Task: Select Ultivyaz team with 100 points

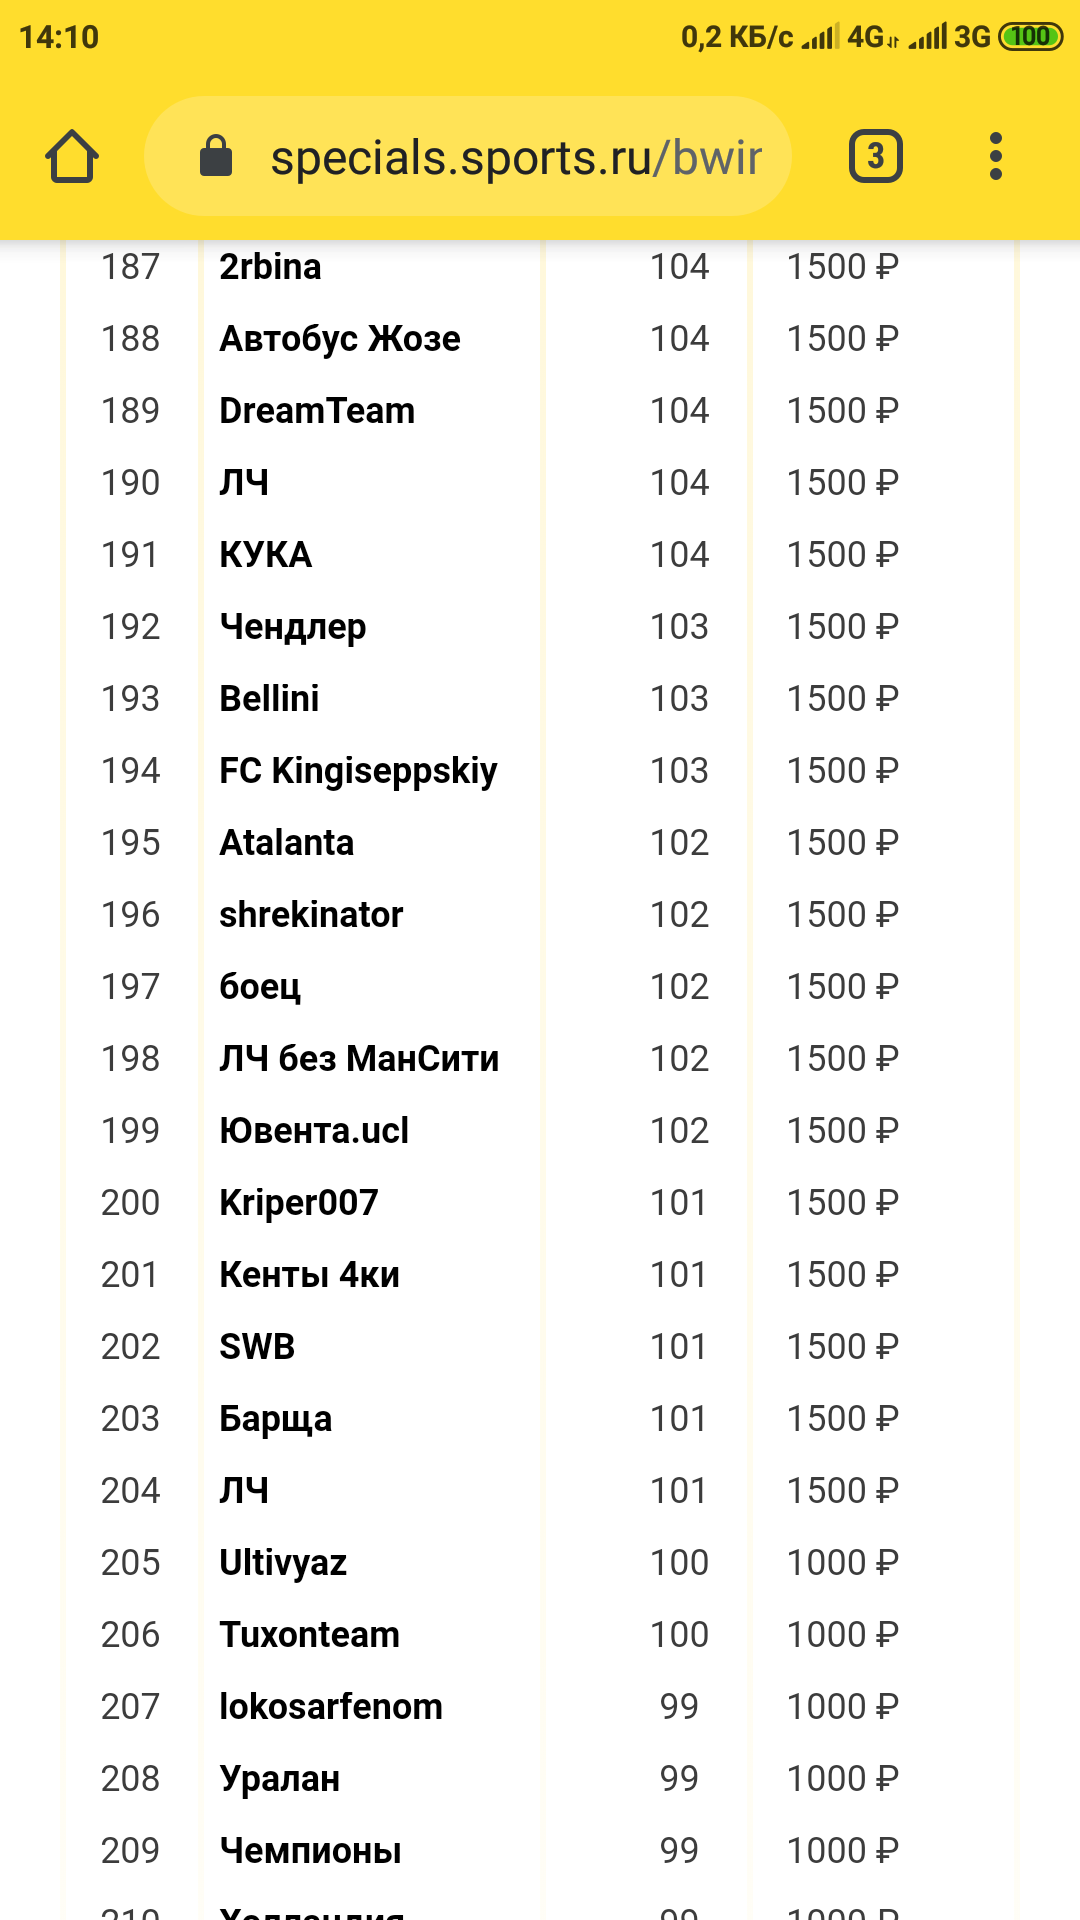Action: coord(283,1563)
